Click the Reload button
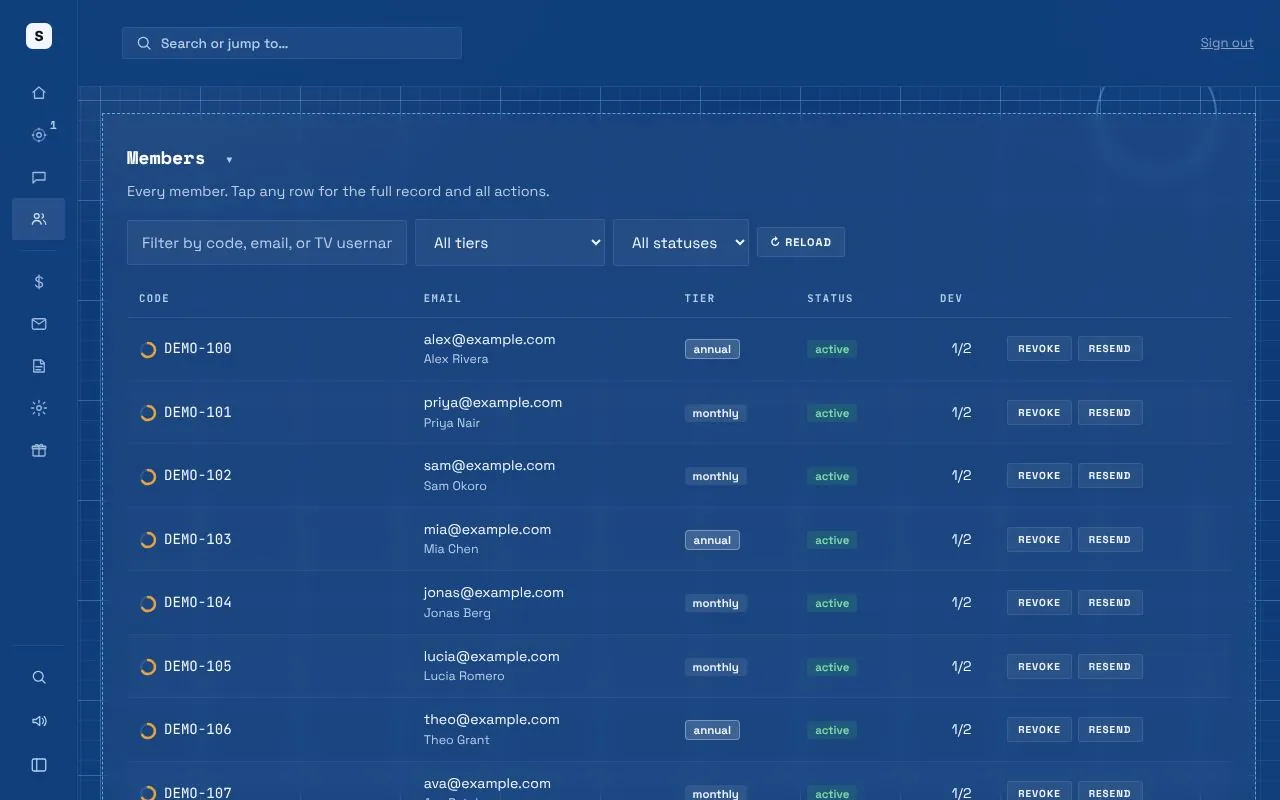The width and height of the screenshot is (1280, 800). [x=801, y=242]
